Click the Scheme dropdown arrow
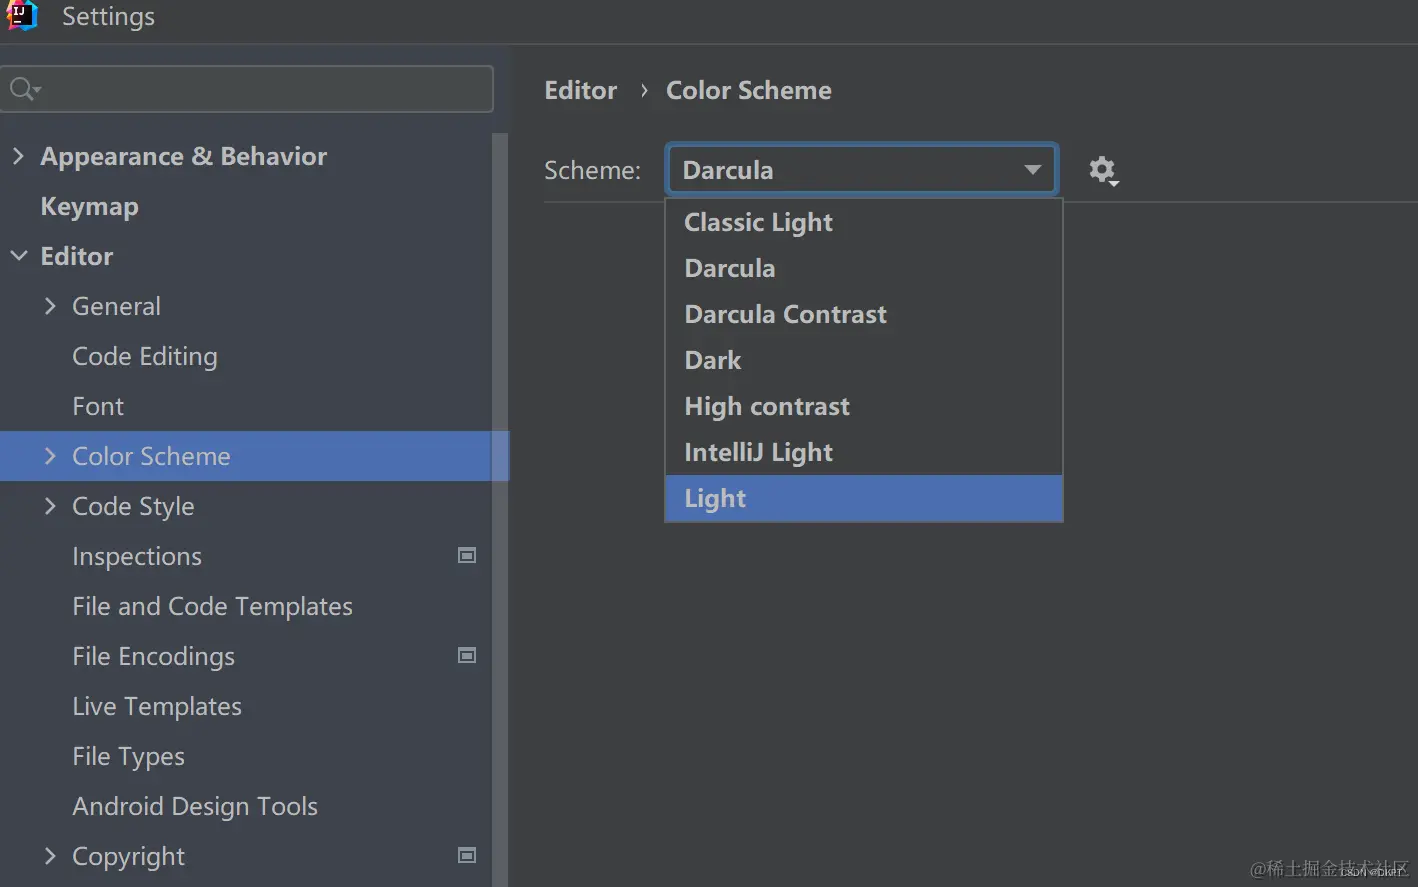Viewport: 1418px width, 887px height. [1032, 169]
